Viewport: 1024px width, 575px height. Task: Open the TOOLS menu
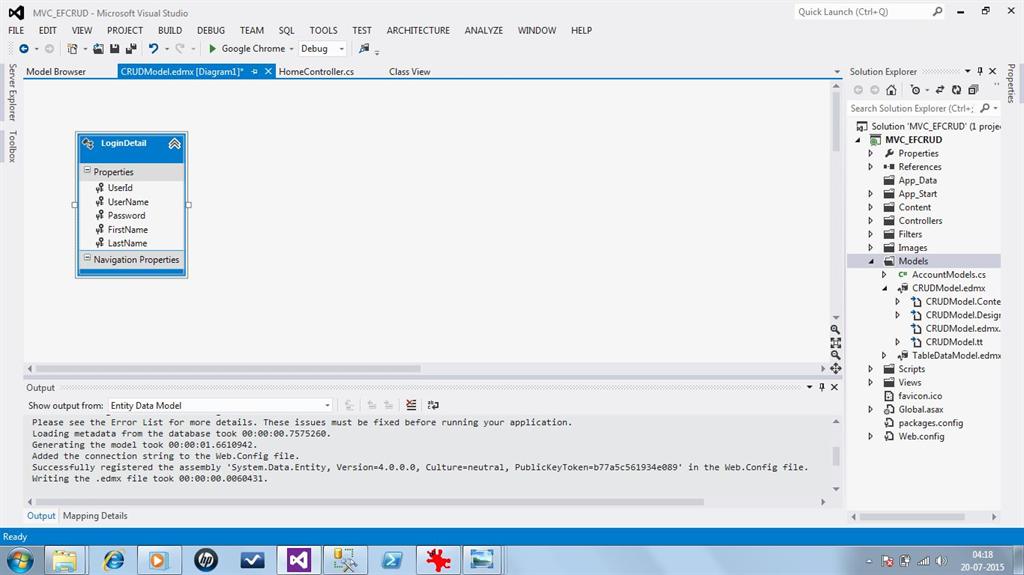(323, 30)
